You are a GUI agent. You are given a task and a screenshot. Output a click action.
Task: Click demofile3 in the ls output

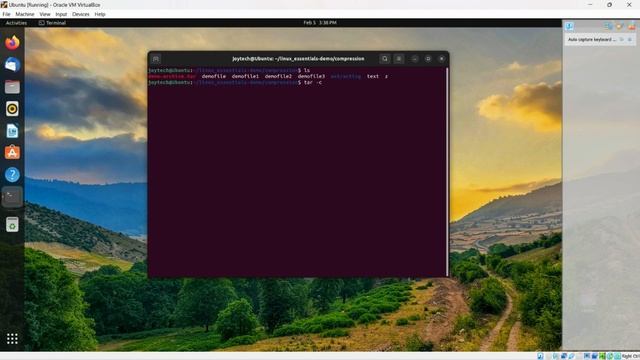[x=311, y=76]
